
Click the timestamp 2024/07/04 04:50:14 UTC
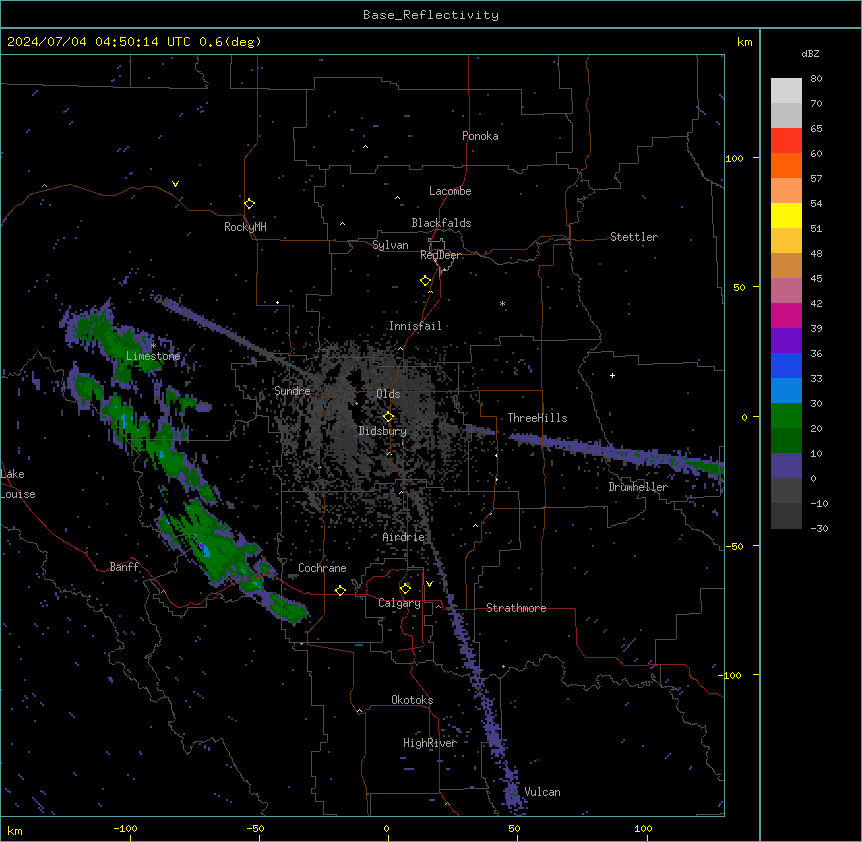[x=98, y=42]
